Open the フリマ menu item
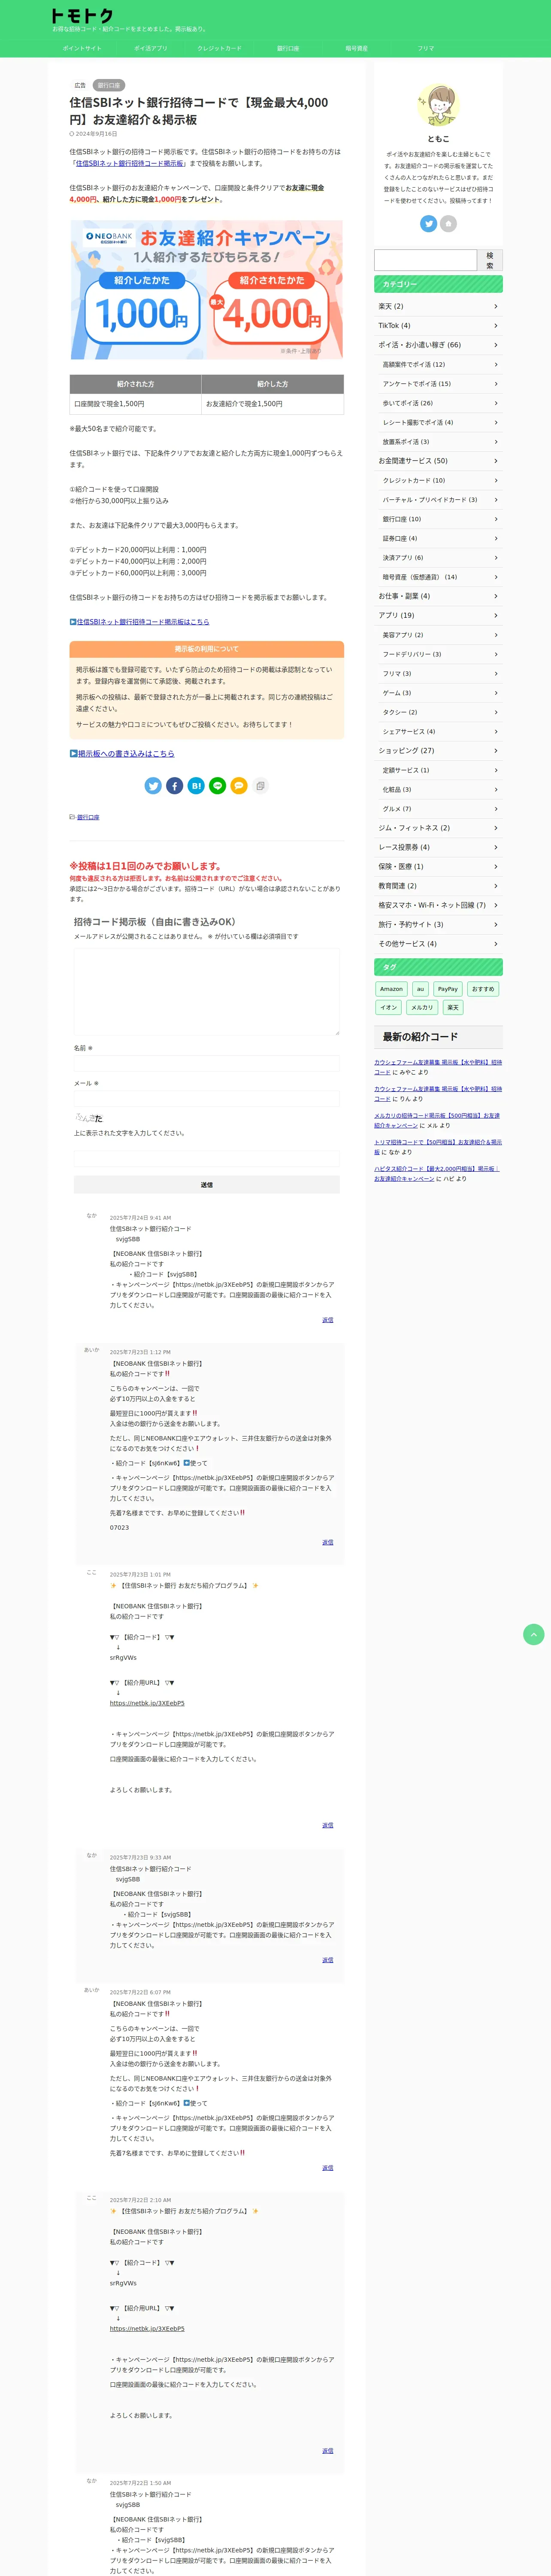551x2576 pixels. pos(426,48)
